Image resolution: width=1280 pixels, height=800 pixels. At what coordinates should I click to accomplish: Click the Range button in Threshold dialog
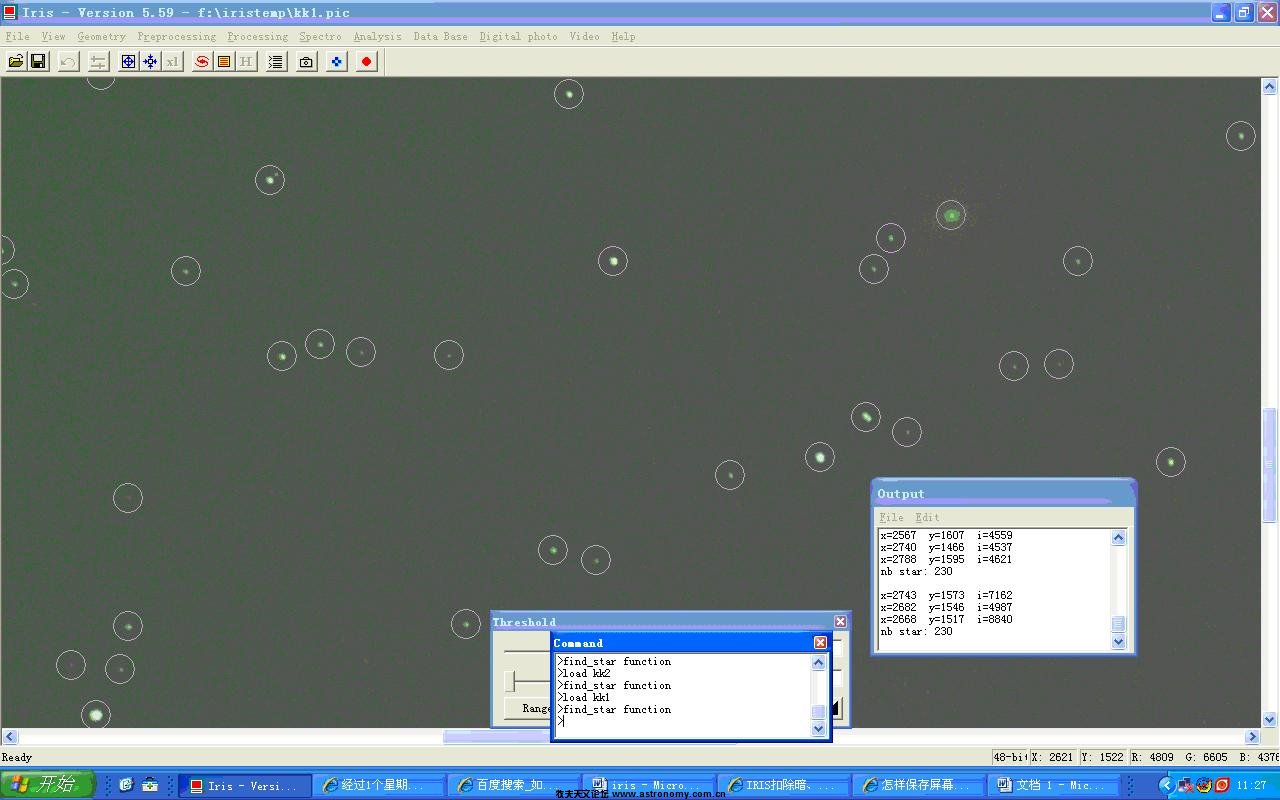(528, 708)
